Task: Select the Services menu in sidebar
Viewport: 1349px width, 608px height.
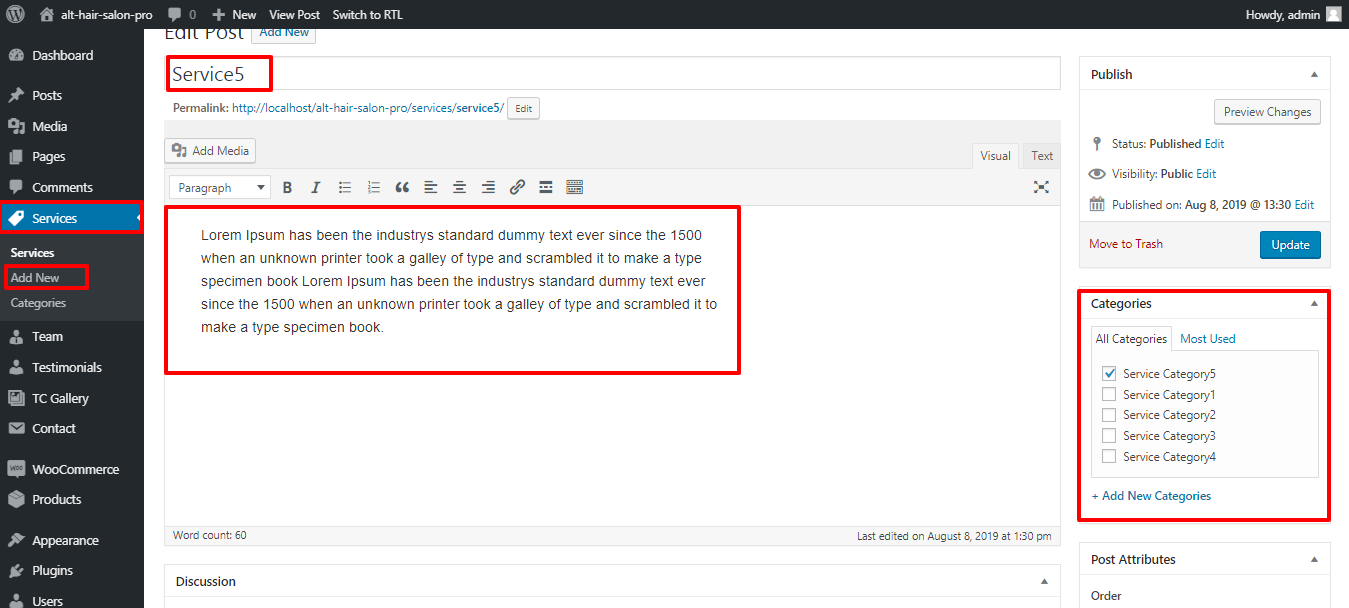Action: click(72, 218)
